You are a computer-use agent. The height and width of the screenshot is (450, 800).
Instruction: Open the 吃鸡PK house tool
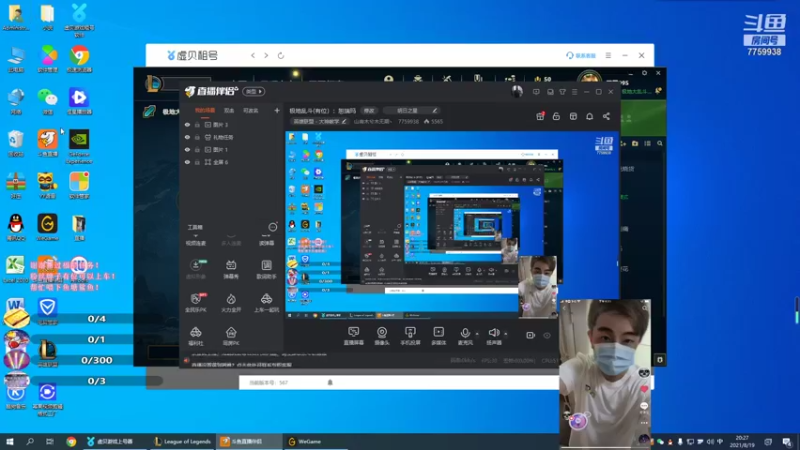pyautogui.click(x=231, y=337)
